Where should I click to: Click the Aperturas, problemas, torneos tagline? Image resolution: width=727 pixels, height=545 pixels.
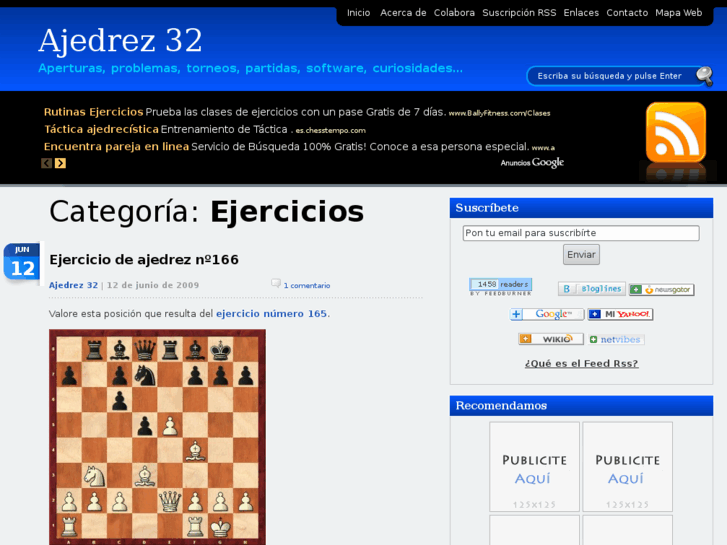250,68
